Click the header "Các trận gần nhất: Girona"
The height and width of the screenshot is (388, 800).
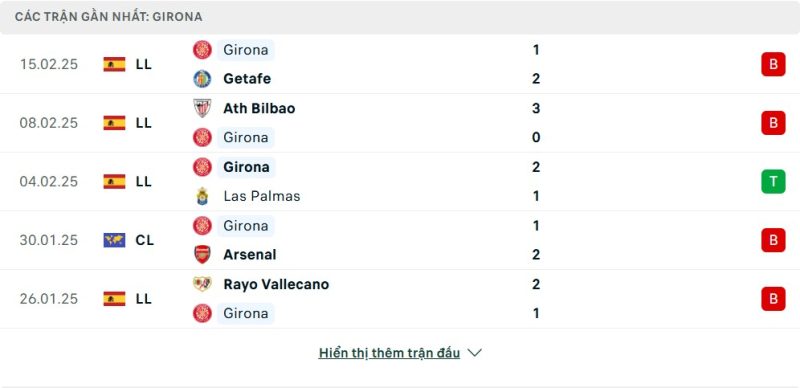pos(109,17)
